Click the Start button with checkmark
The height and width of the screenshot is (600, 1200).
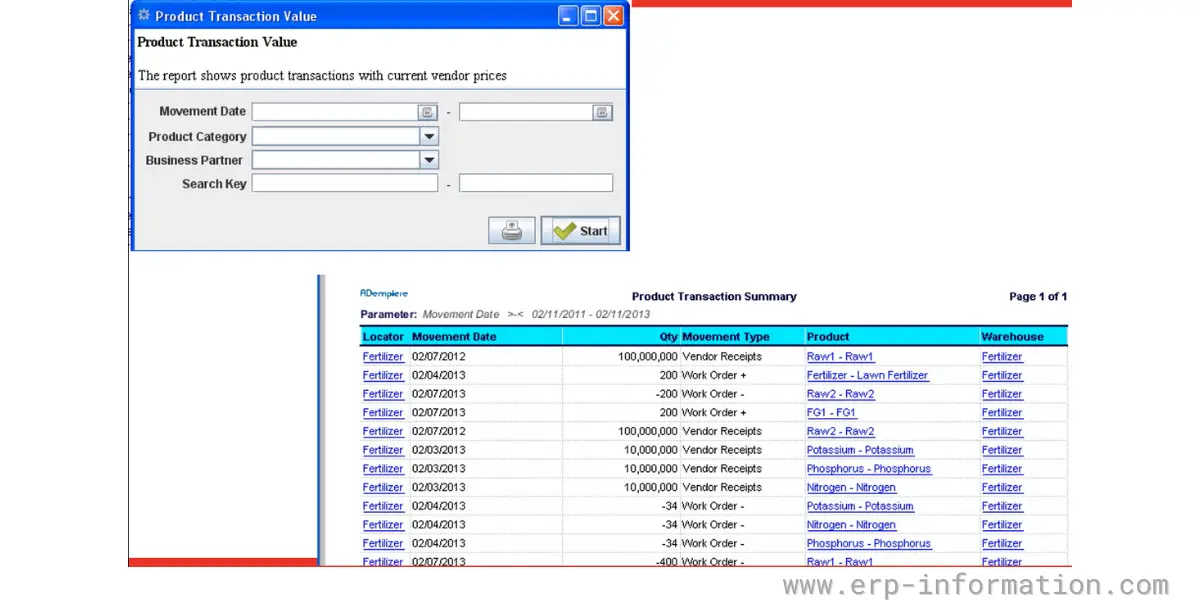pos(581,230)
